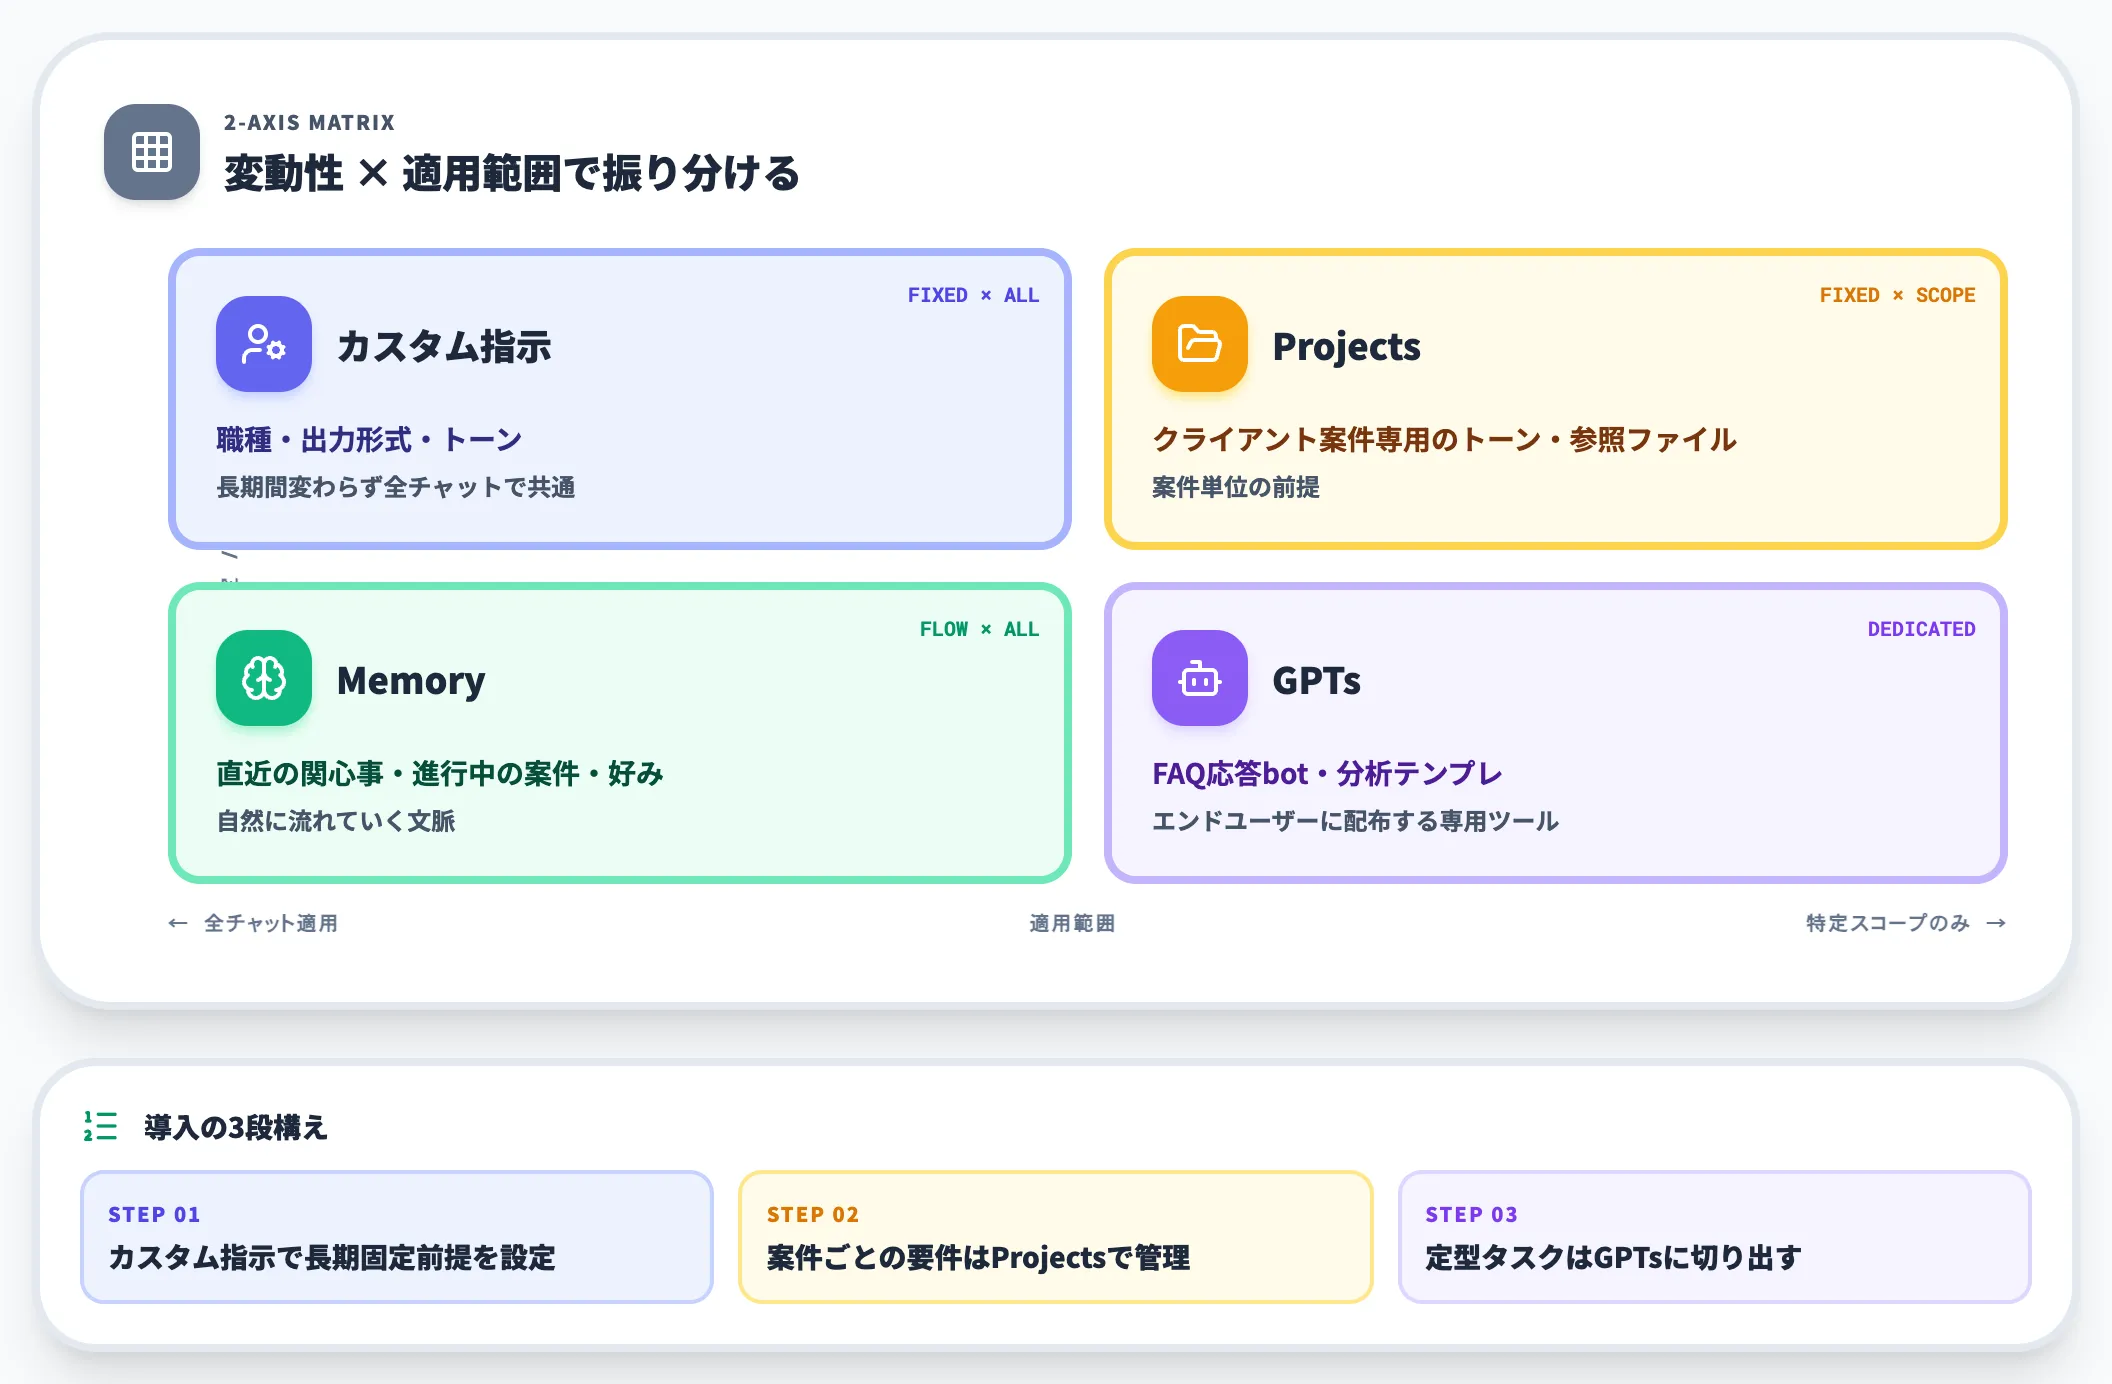Click the text 職種・出力形式・トーン
Image resolution: width=2112 pixels, height=1384 pixels.
coord(369,439)
